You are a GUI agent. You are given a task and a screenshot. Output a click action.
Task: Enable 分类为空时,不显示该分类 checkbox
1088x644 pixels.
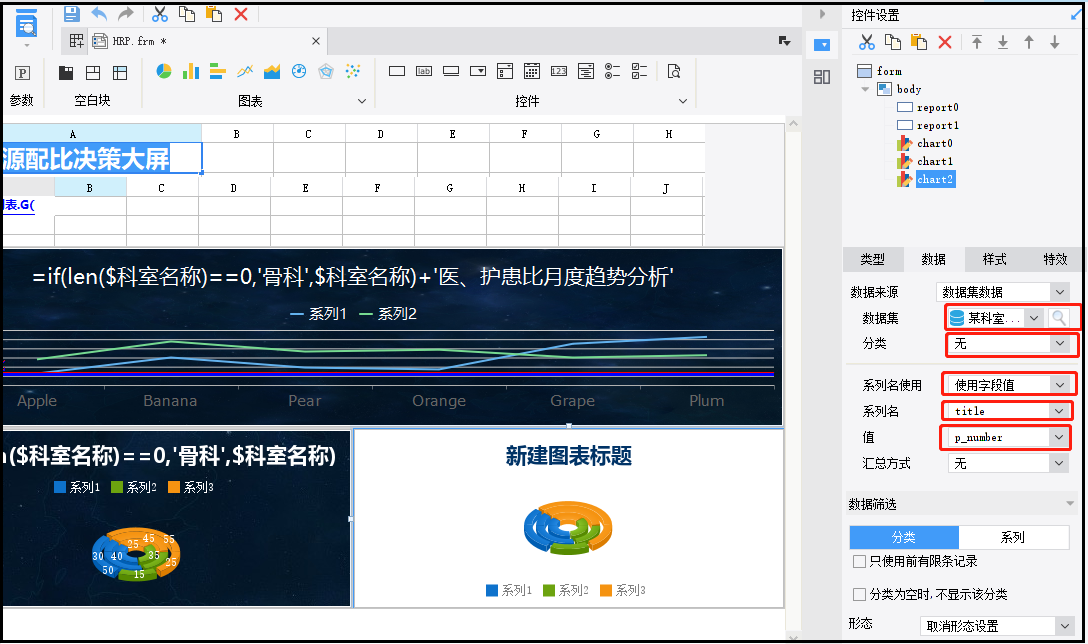[x=859, y=595]
